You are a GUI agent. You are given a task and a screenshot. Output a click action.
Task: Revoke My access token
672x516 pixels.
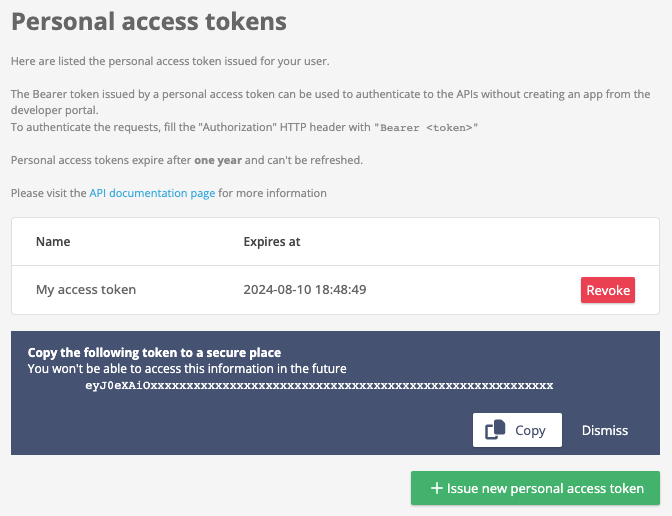pos(608,290)
